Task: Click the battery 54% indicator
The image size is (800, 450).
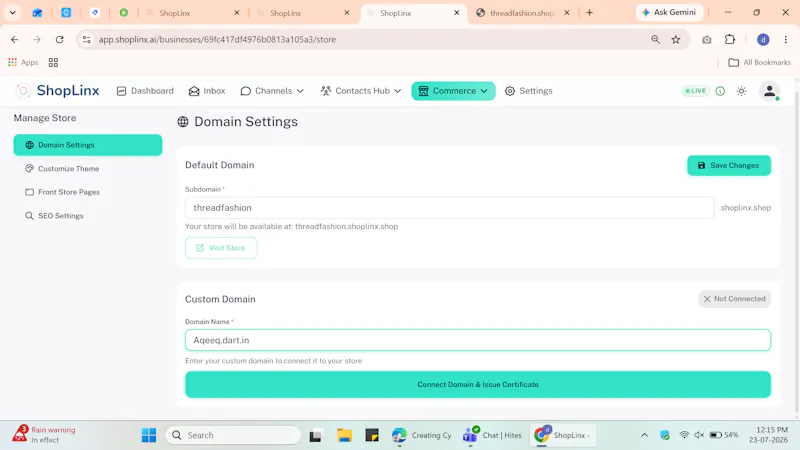Action: 724,435
